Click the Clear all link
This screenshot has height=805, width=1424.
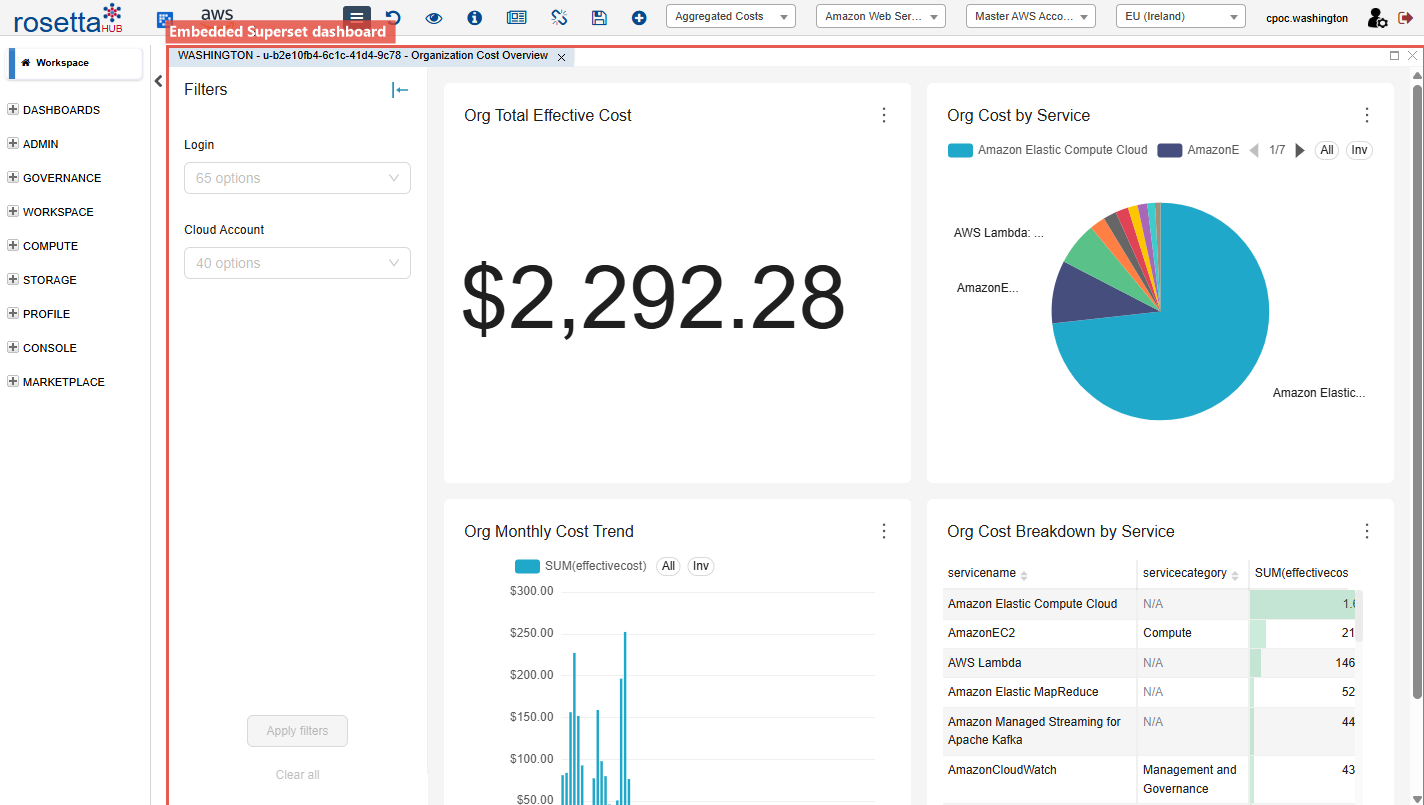(x=297, y=775)
